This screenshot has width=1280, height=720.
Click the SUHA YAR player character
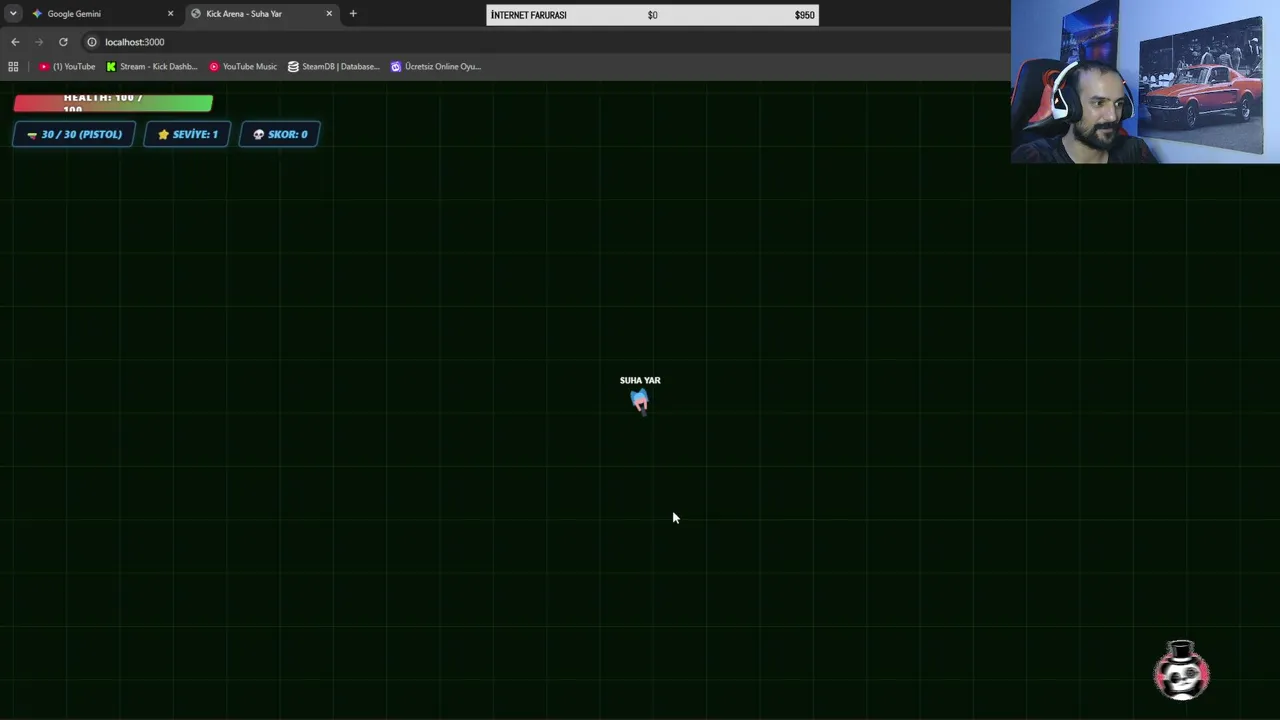640,401
